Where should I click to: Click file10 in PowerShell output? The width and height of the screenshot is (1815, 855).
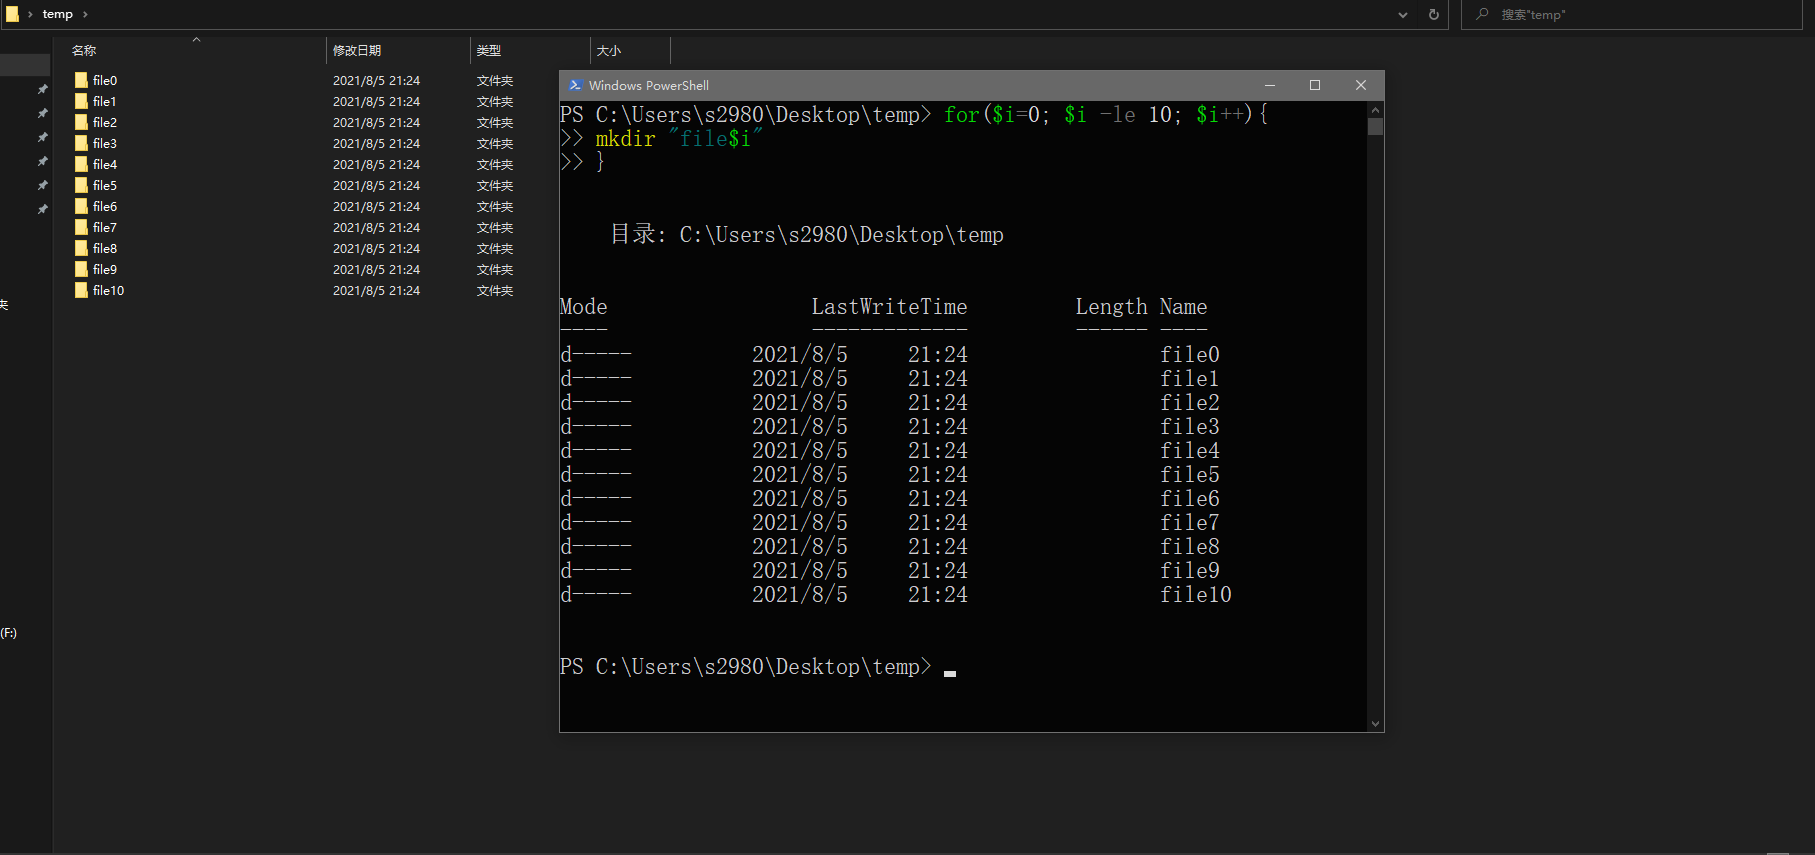click(1196, 594)
